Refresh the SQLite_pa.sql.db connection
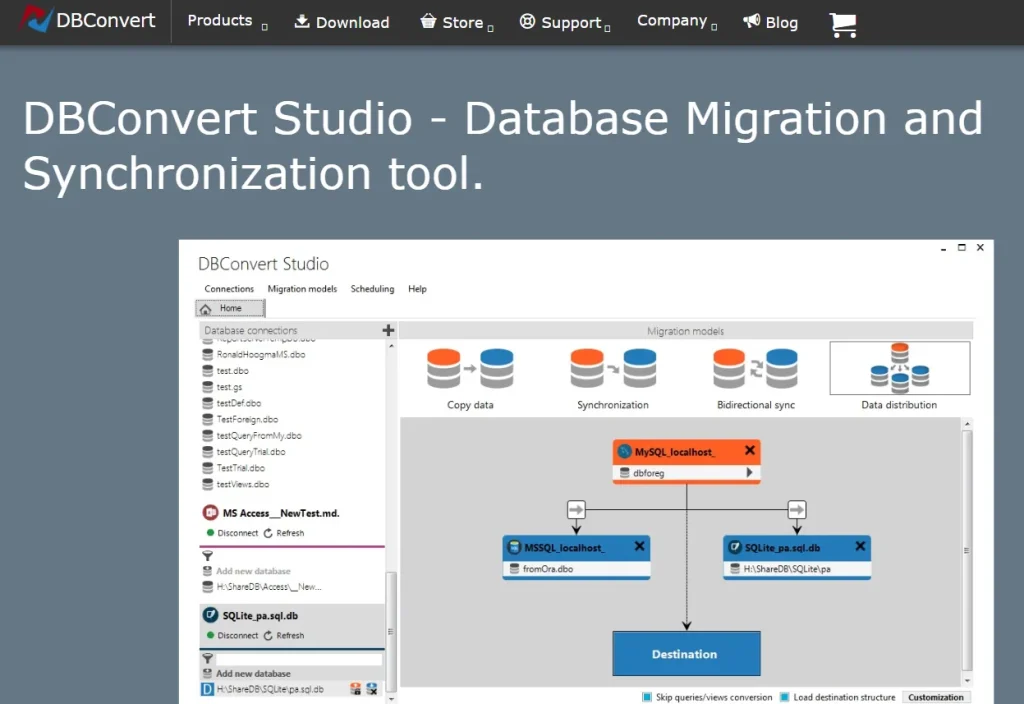Image resolution: width=1024 pixels, height=704 pixels. click(284, 635)
